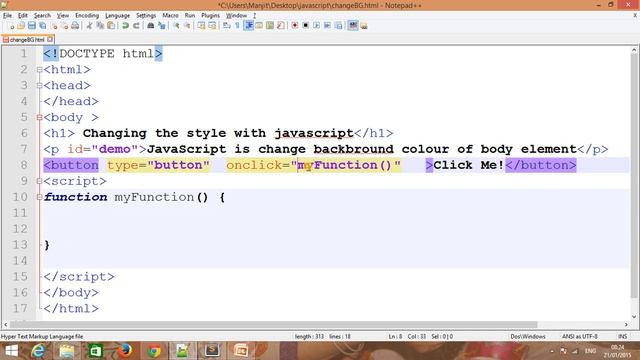Click the Open file toolbar icon
640x360 pixels.
coord(21,26)
